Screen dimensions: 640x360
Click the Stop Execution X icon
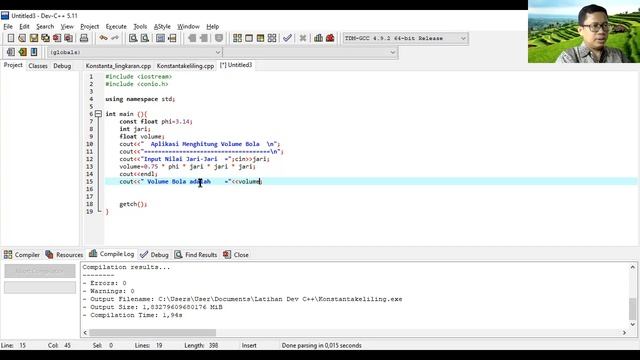[302, 38]
